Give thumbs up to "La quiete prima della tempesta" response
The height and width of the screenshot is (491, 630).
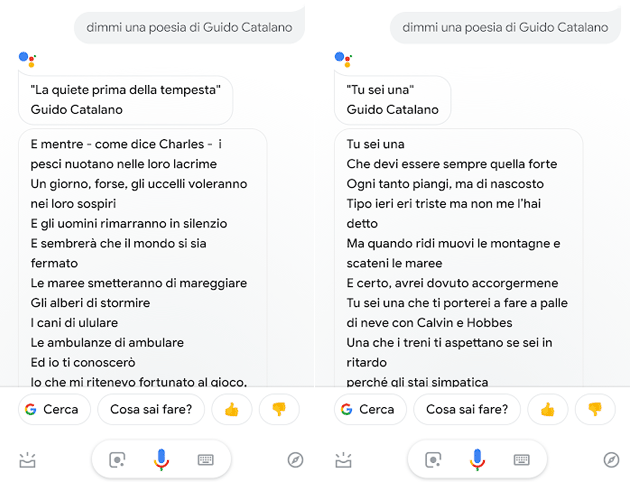pos(231,409)
